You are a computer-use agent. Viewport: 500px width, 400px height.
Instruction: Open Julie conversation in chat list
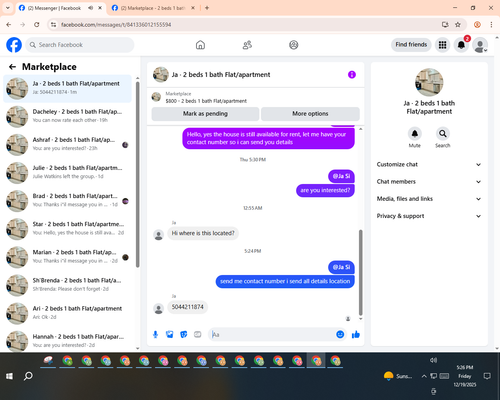click(x=67, y=173)
